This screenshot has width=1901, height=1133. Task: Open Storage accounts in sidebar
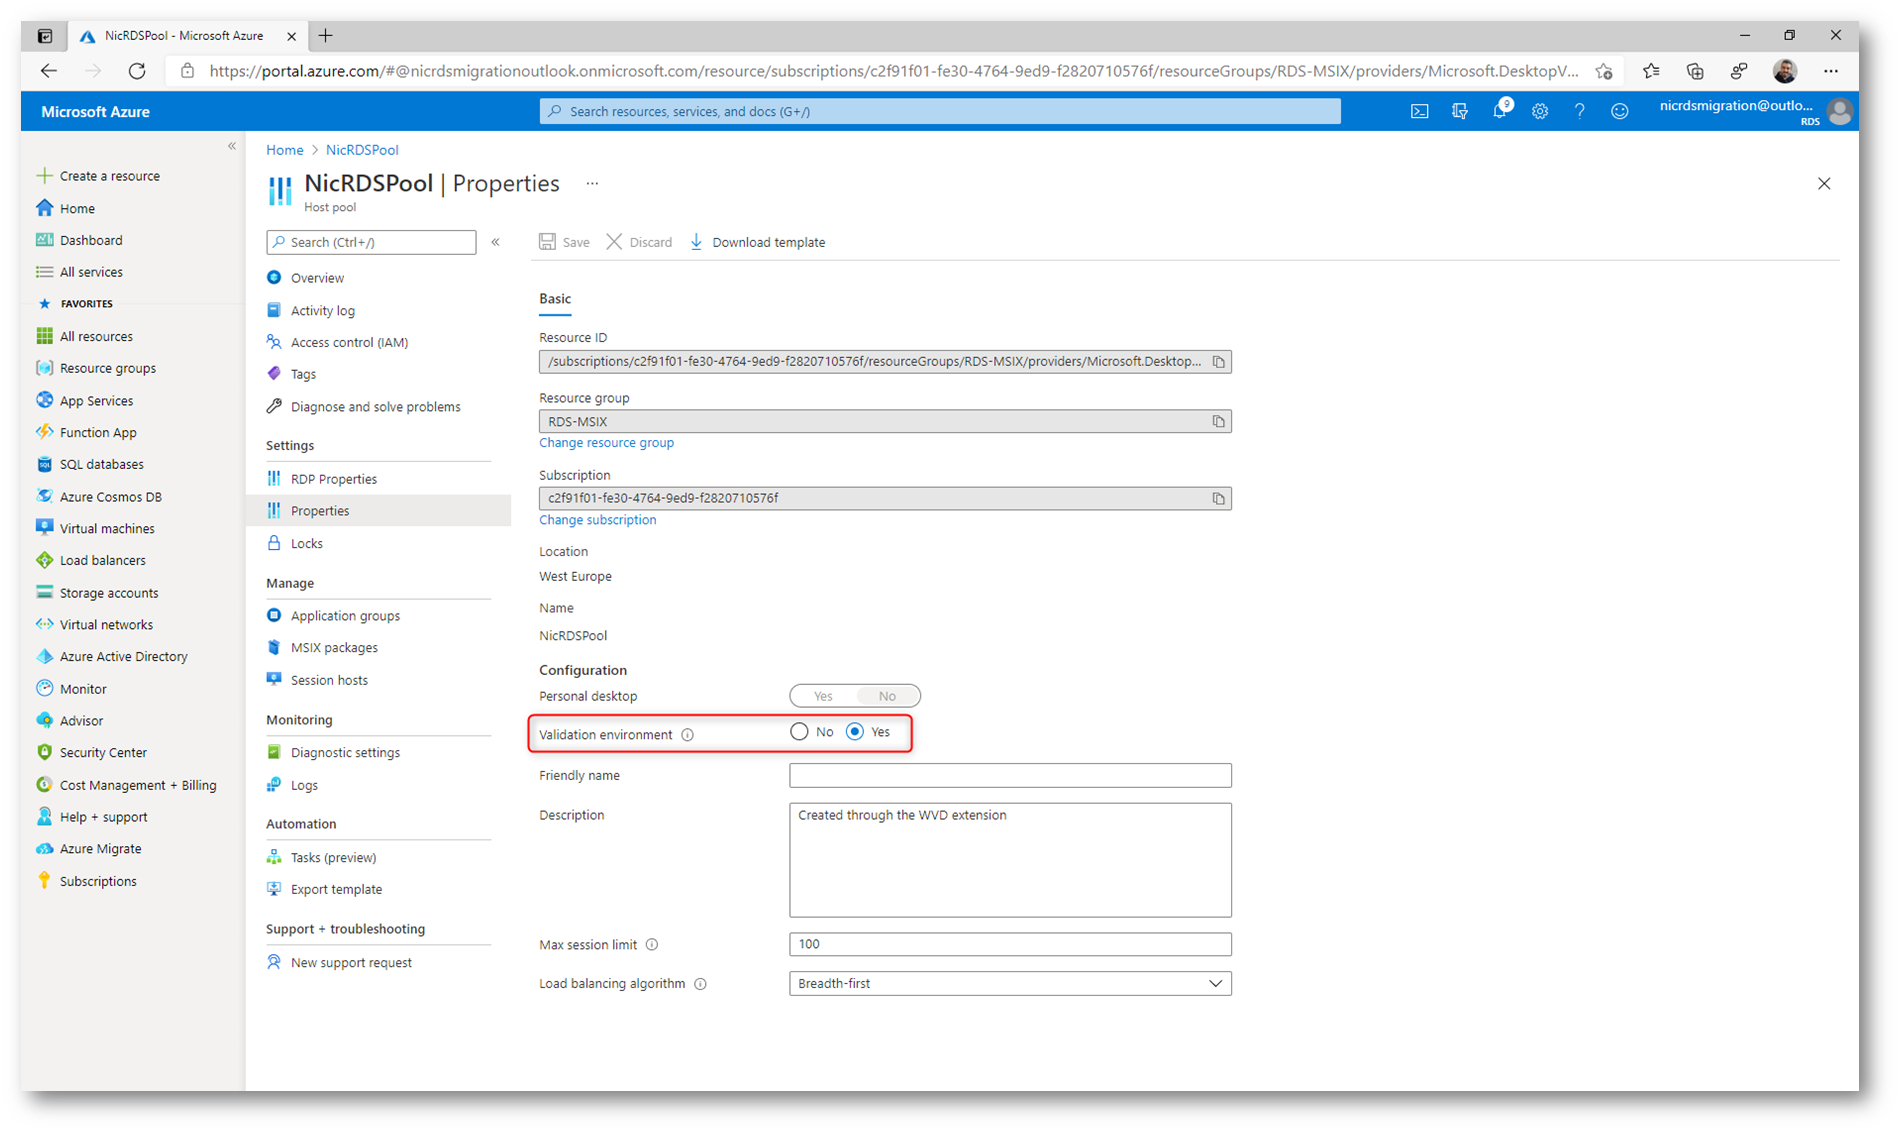point(109,593)
